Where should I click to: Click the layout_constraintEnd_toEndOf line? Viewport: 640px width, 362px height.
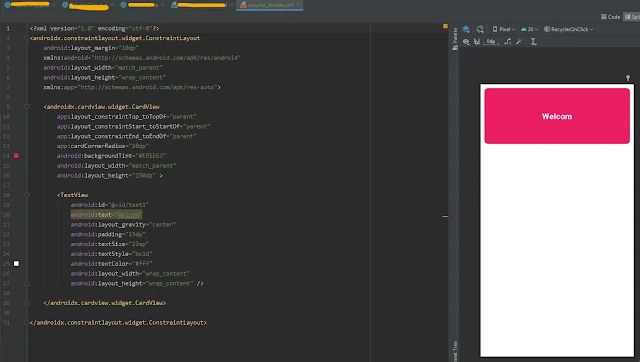(127, 136)
